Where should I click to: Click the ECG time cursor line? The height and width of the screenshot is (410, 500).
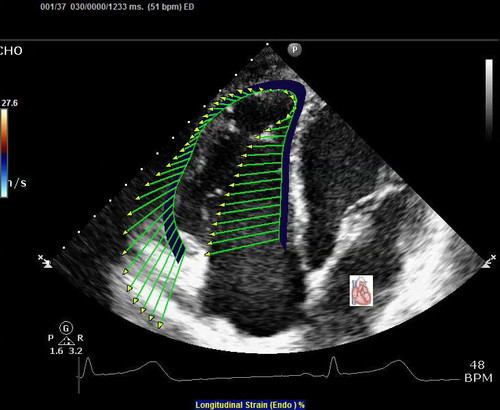click(x=79, y=375)
